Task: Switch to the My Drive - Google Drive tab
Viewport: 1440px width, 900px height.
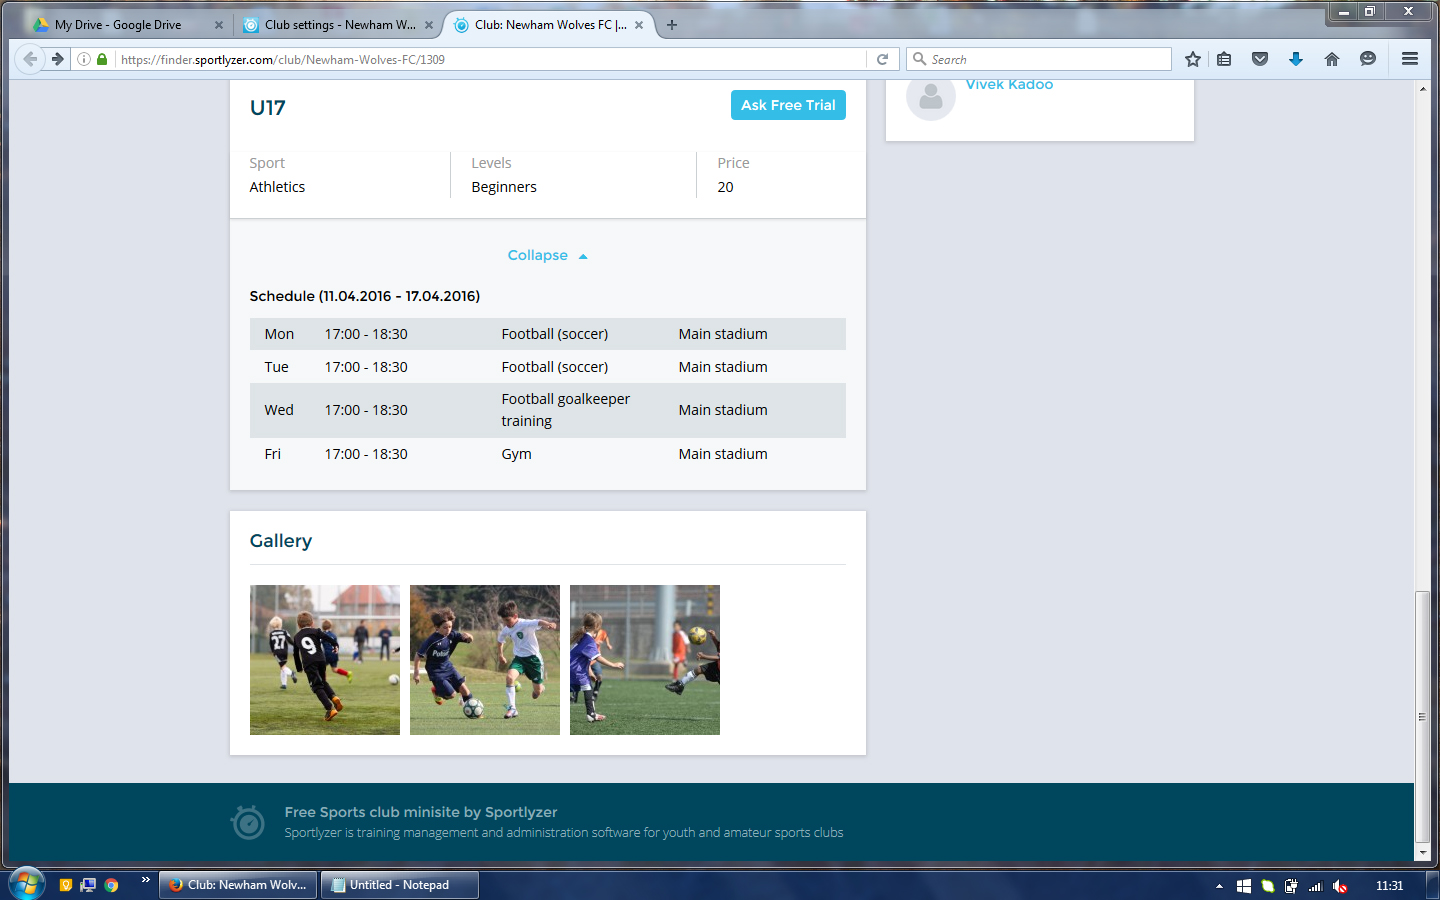Action: click(x=120, y=24)
